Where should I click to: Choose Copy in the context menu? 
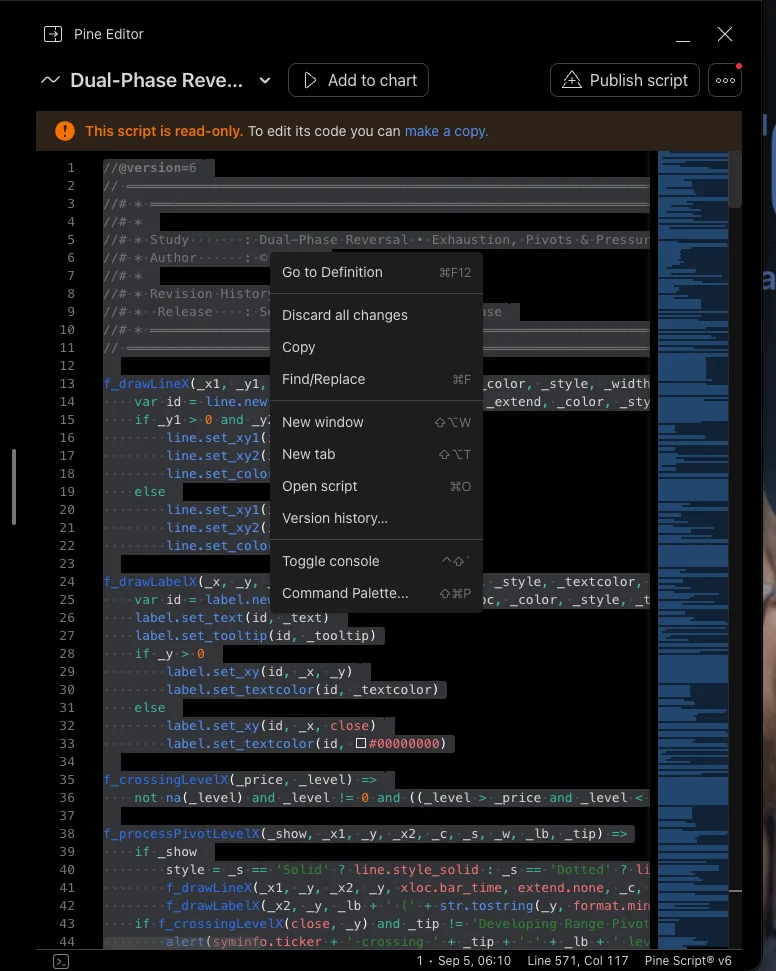tap(376, 347)
